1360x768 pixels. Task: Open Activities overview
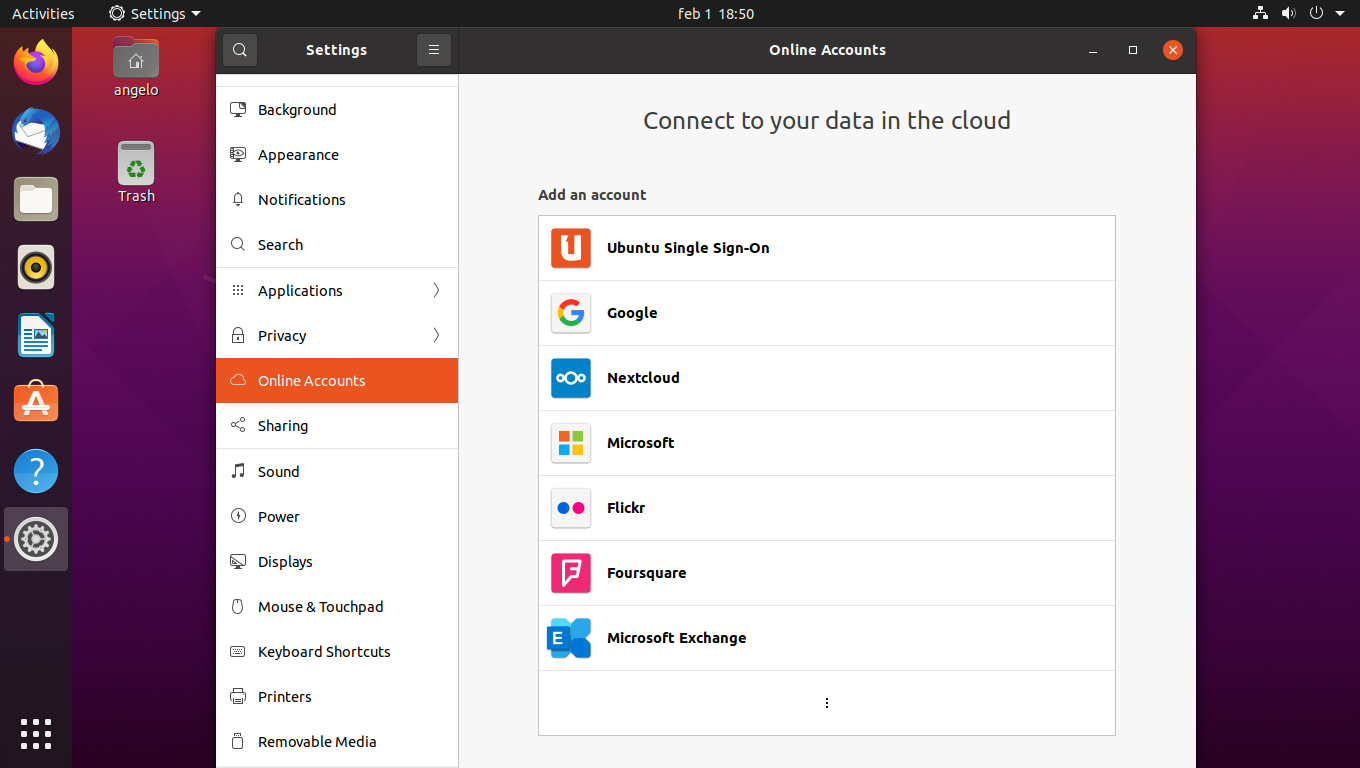(43, 14)
